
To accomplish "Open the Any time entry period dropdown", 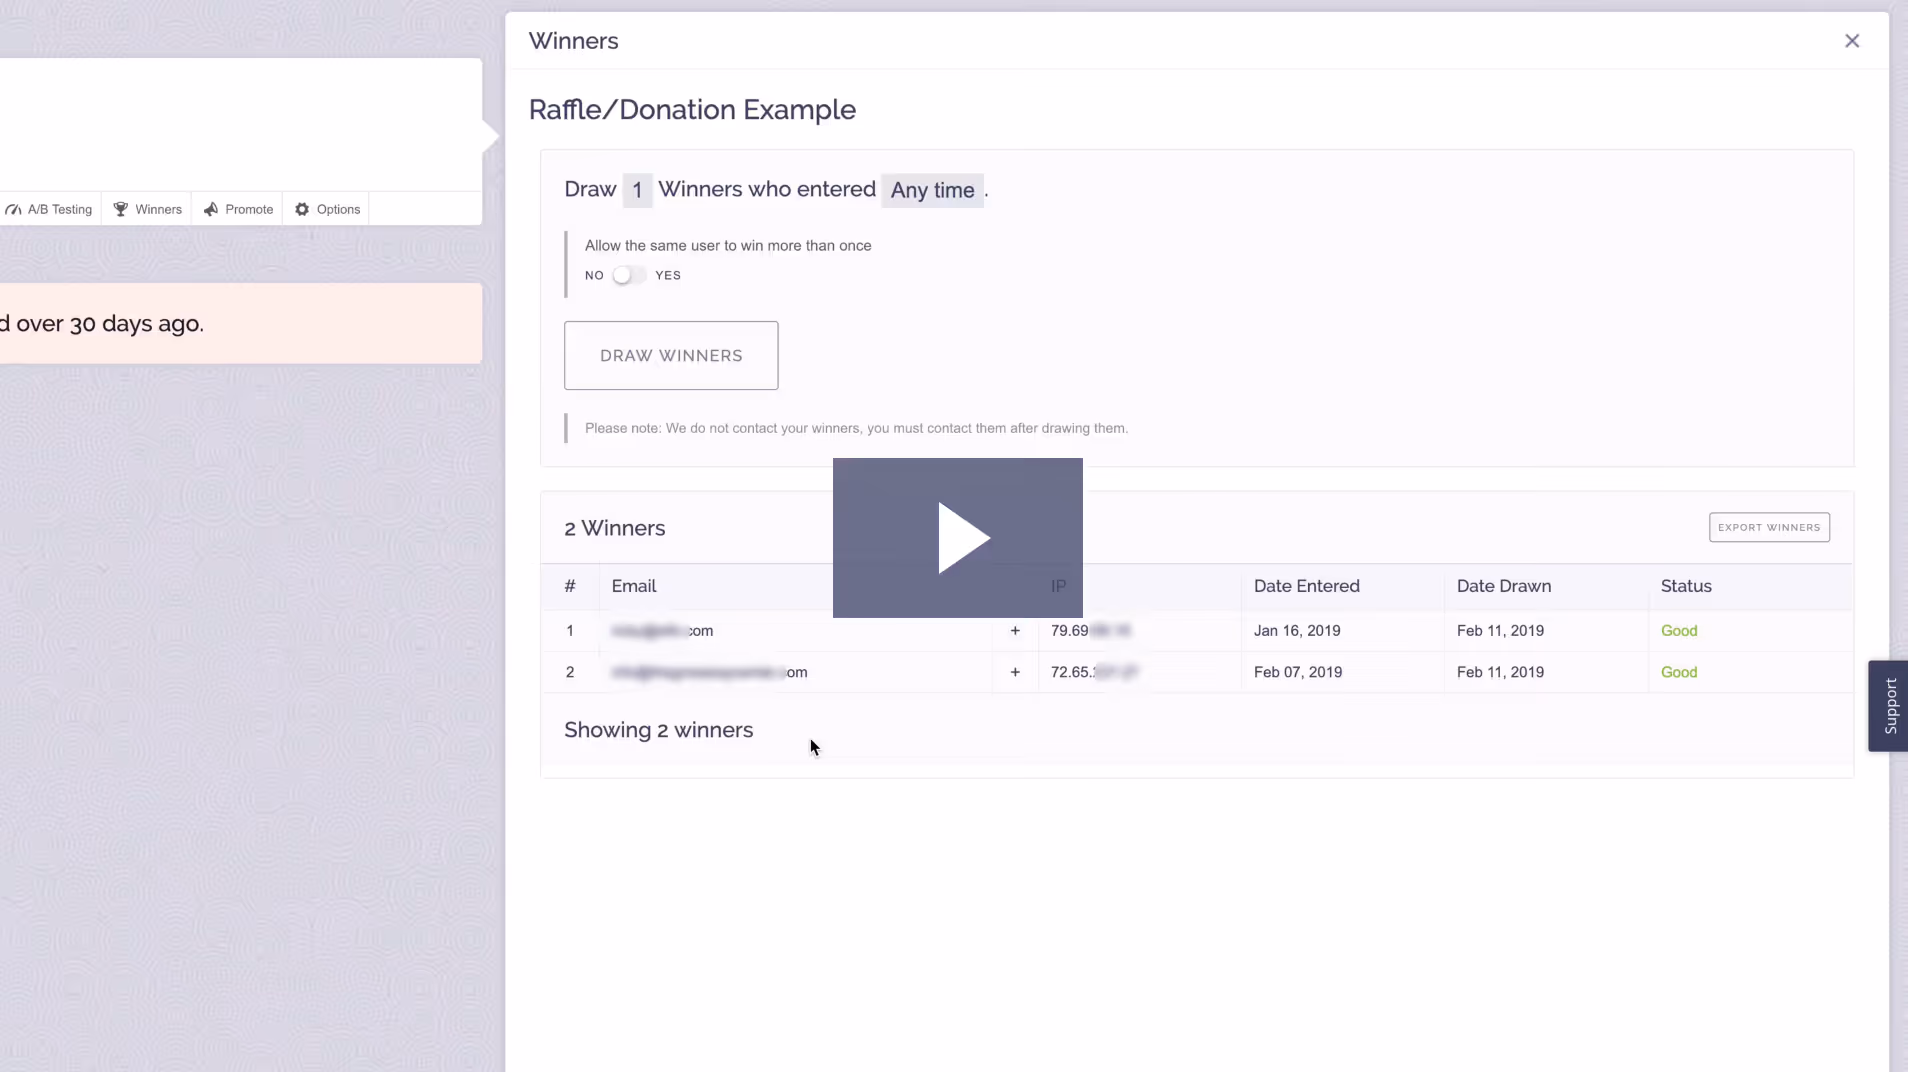I will (933, 190).
